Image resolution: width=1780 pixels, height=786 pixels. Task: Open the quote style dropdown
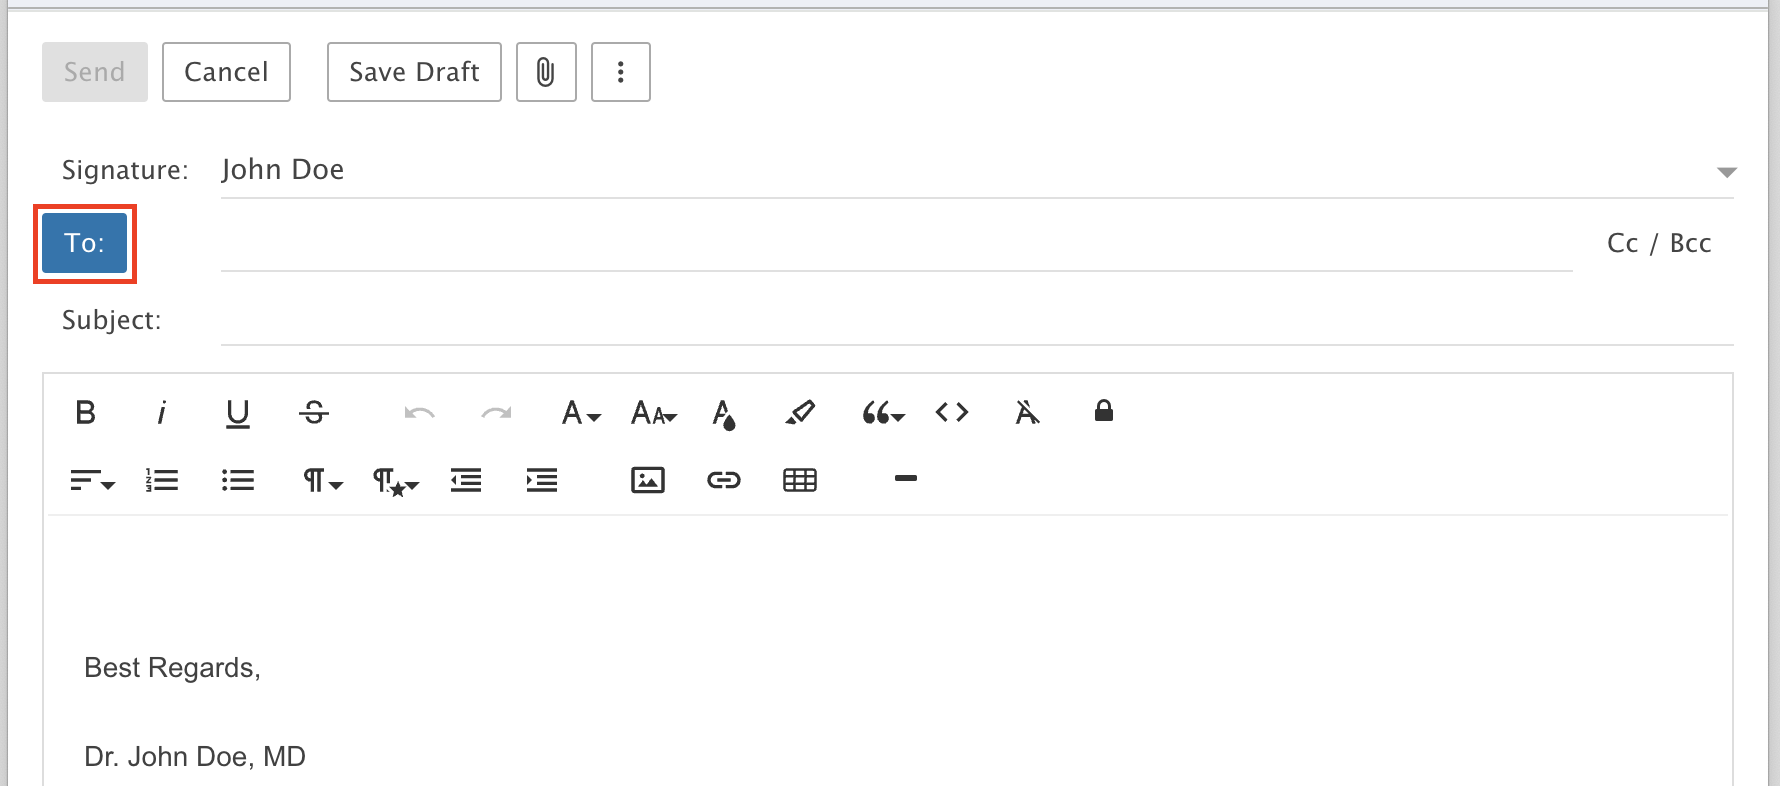883,412
